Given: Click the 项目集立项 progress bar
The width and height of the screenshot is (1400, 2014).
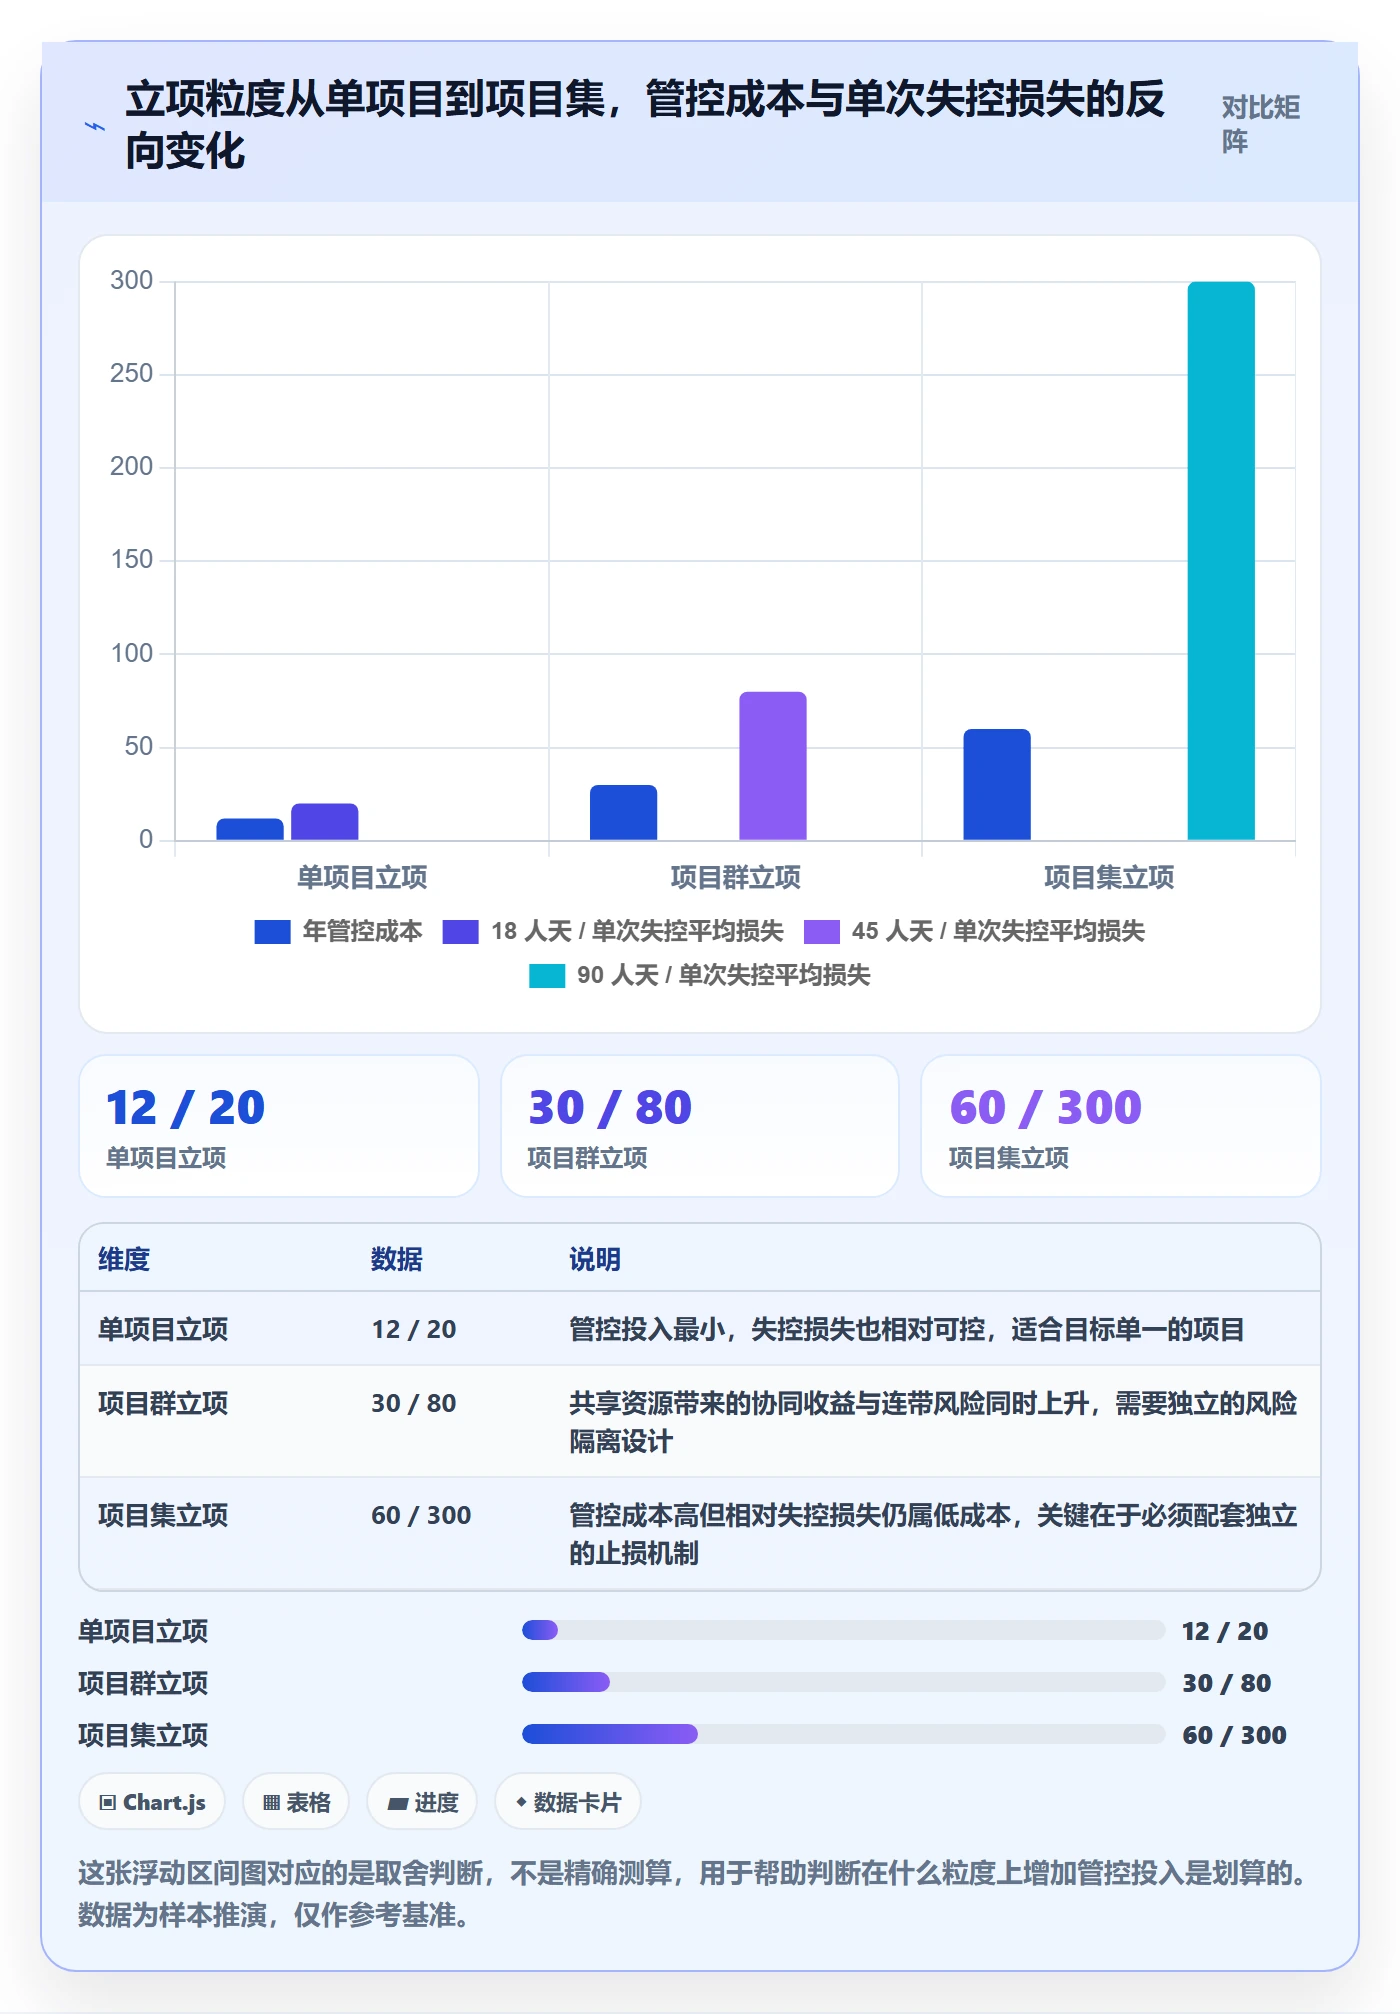Looking at the screenshot, I should [843, 1735].
